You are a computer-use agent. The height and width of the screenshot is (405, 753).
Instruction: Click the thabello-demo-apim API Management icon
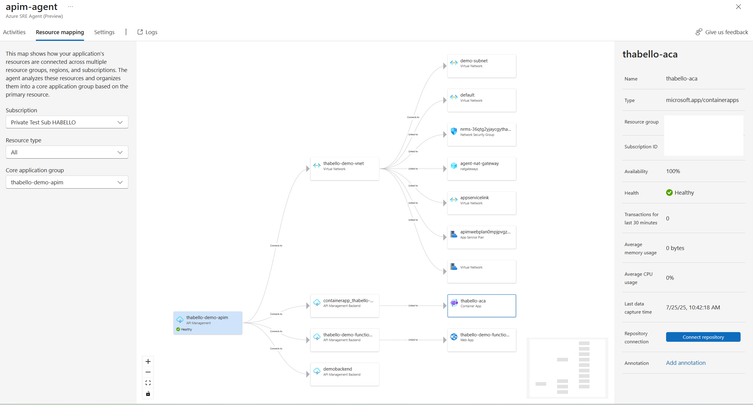pos(180,319)
